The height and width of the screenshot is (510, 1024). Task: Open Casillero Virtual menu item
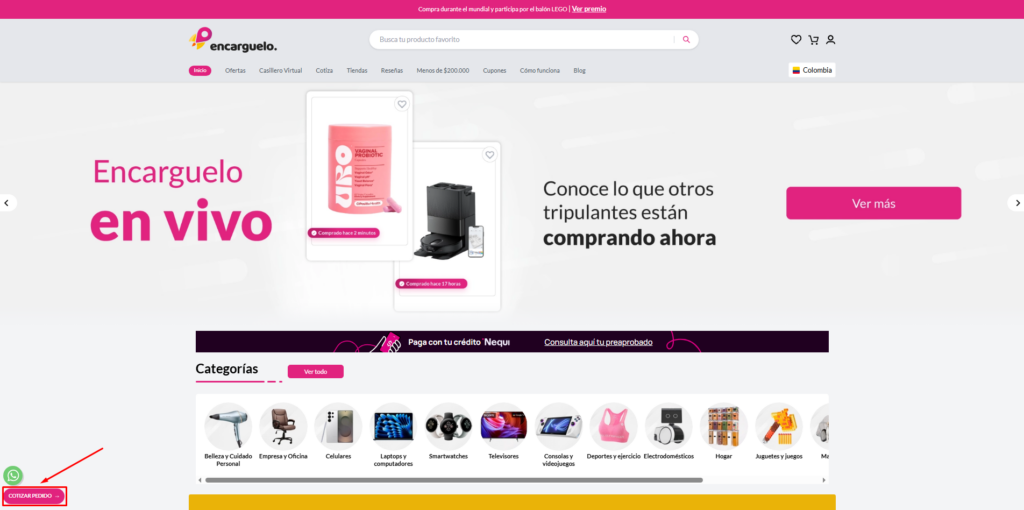[x=280, y=71]
